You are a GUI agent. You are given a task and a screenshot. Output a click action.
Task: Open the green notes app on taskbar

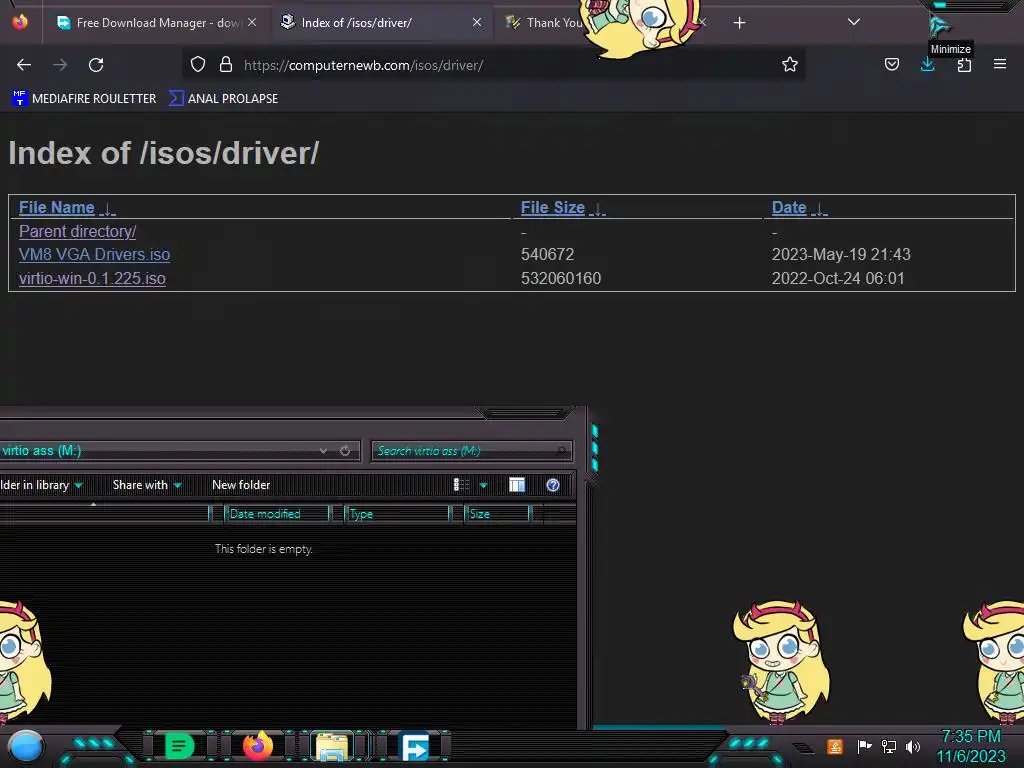[179, 746]
